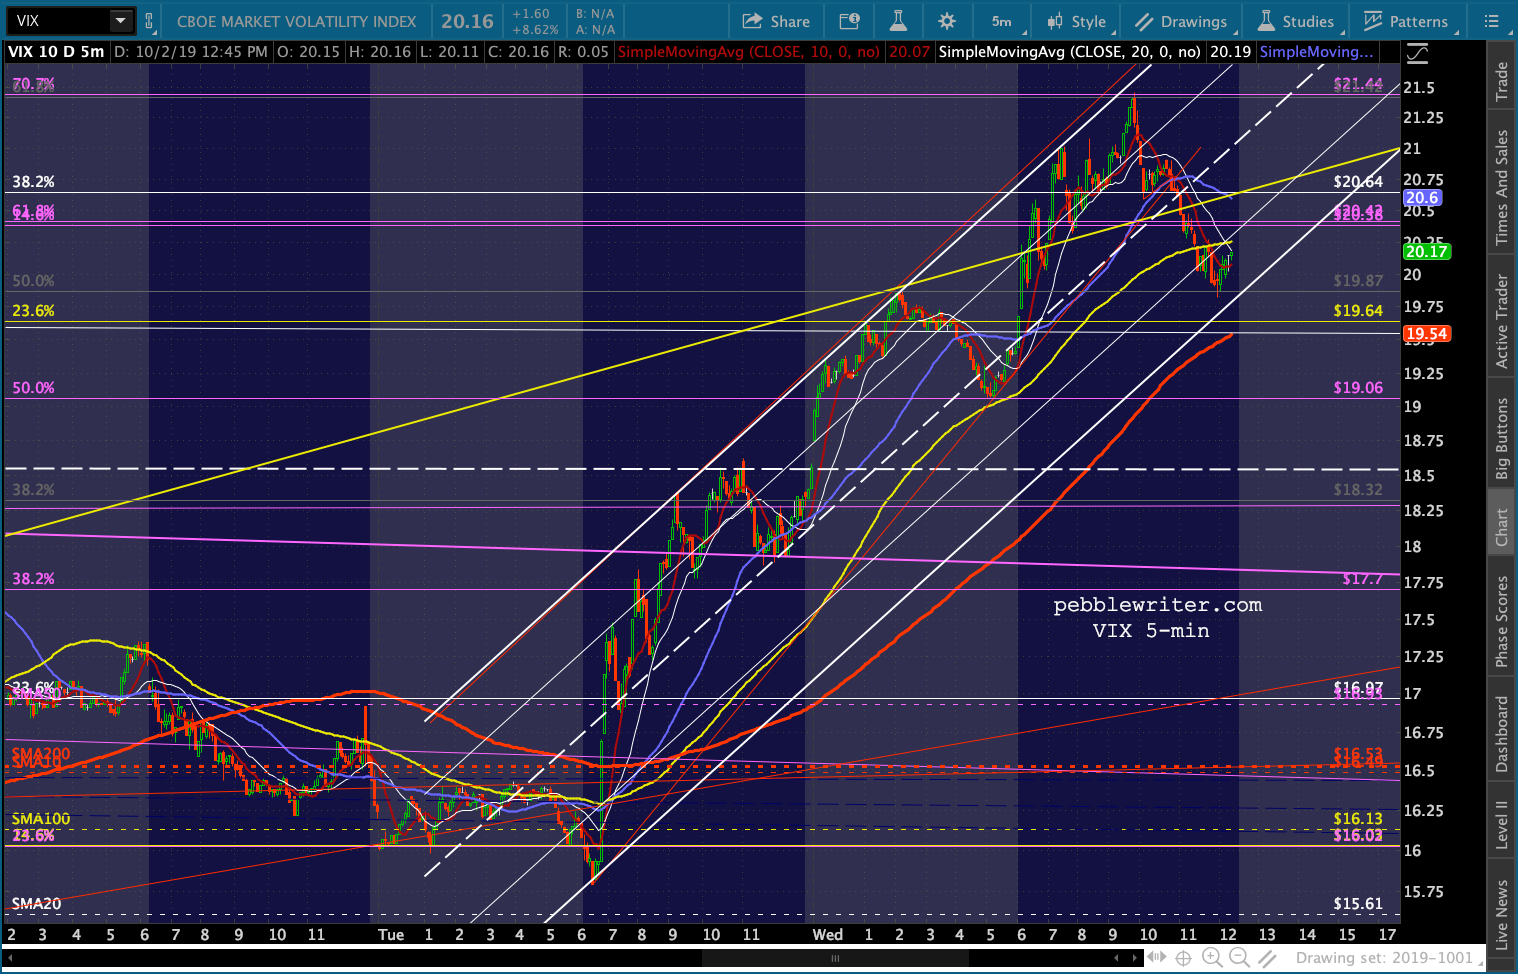
Task: Click the crosshair pan tool icon
Action: tap(1184, 958)
